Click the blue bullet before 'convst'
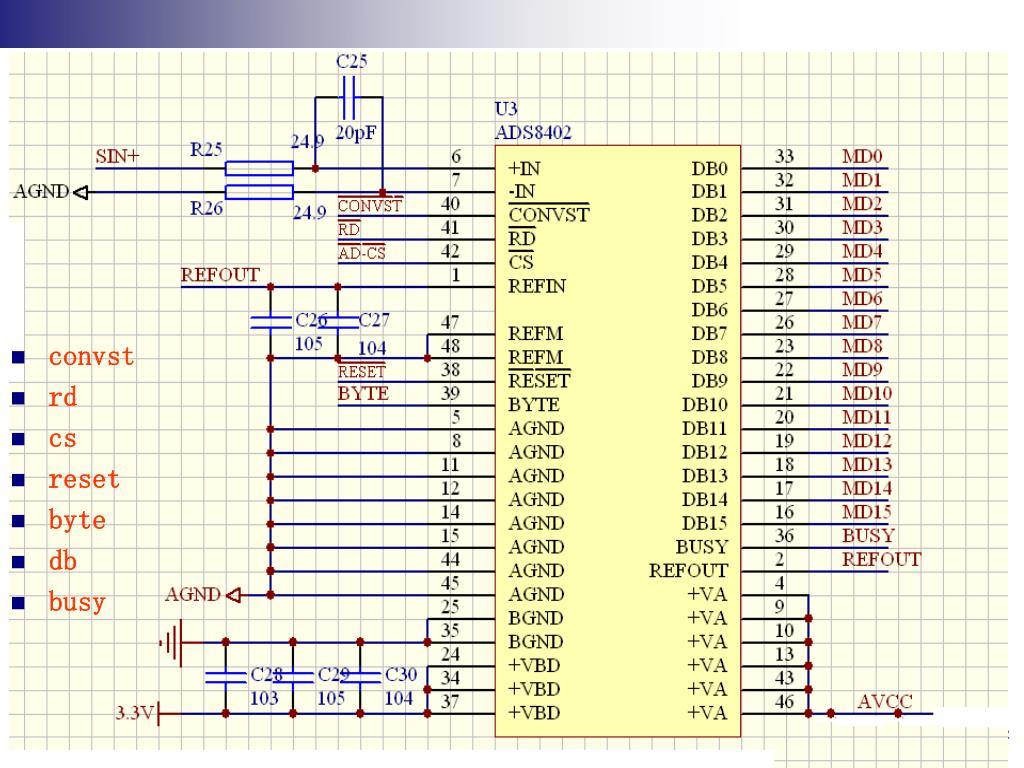 click(18, 357)
